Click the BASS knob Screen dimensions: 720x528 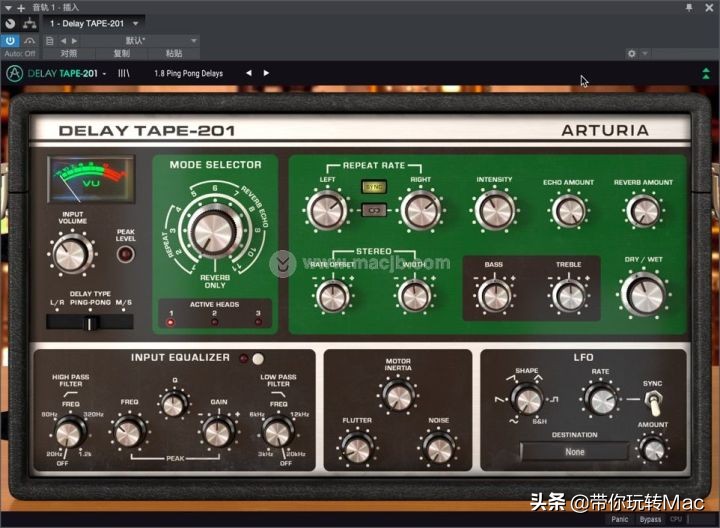pyautogui.click(x=494, y=295)
